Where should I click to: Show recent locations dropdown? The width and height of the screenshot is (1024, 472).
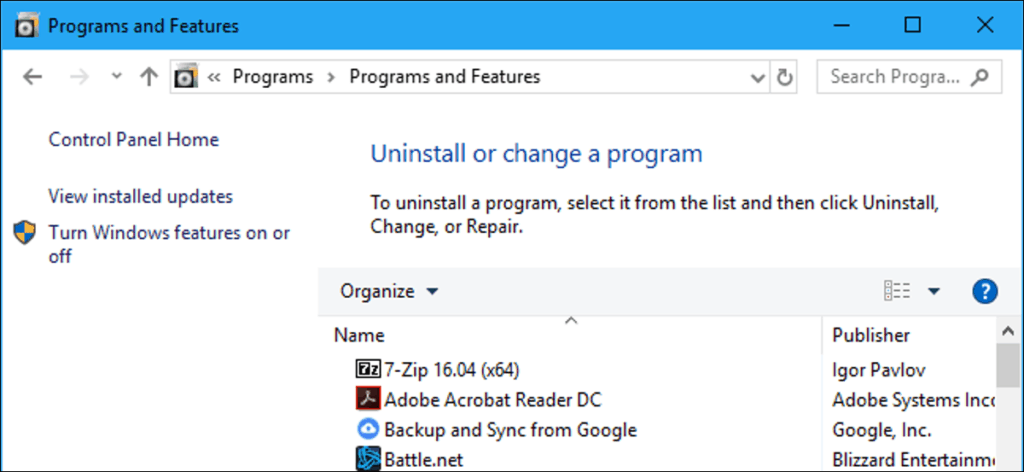click(x=116, y=77)
